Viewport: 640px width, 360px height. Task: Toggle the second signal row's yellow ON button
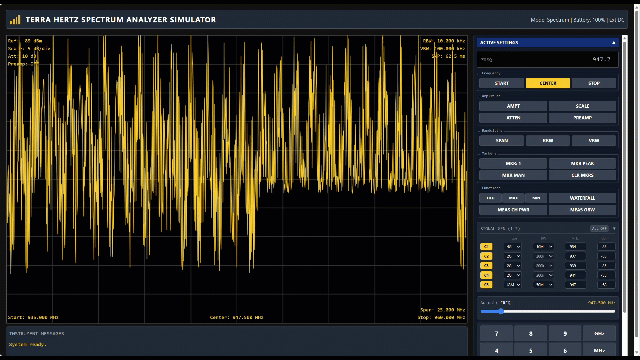486,256
